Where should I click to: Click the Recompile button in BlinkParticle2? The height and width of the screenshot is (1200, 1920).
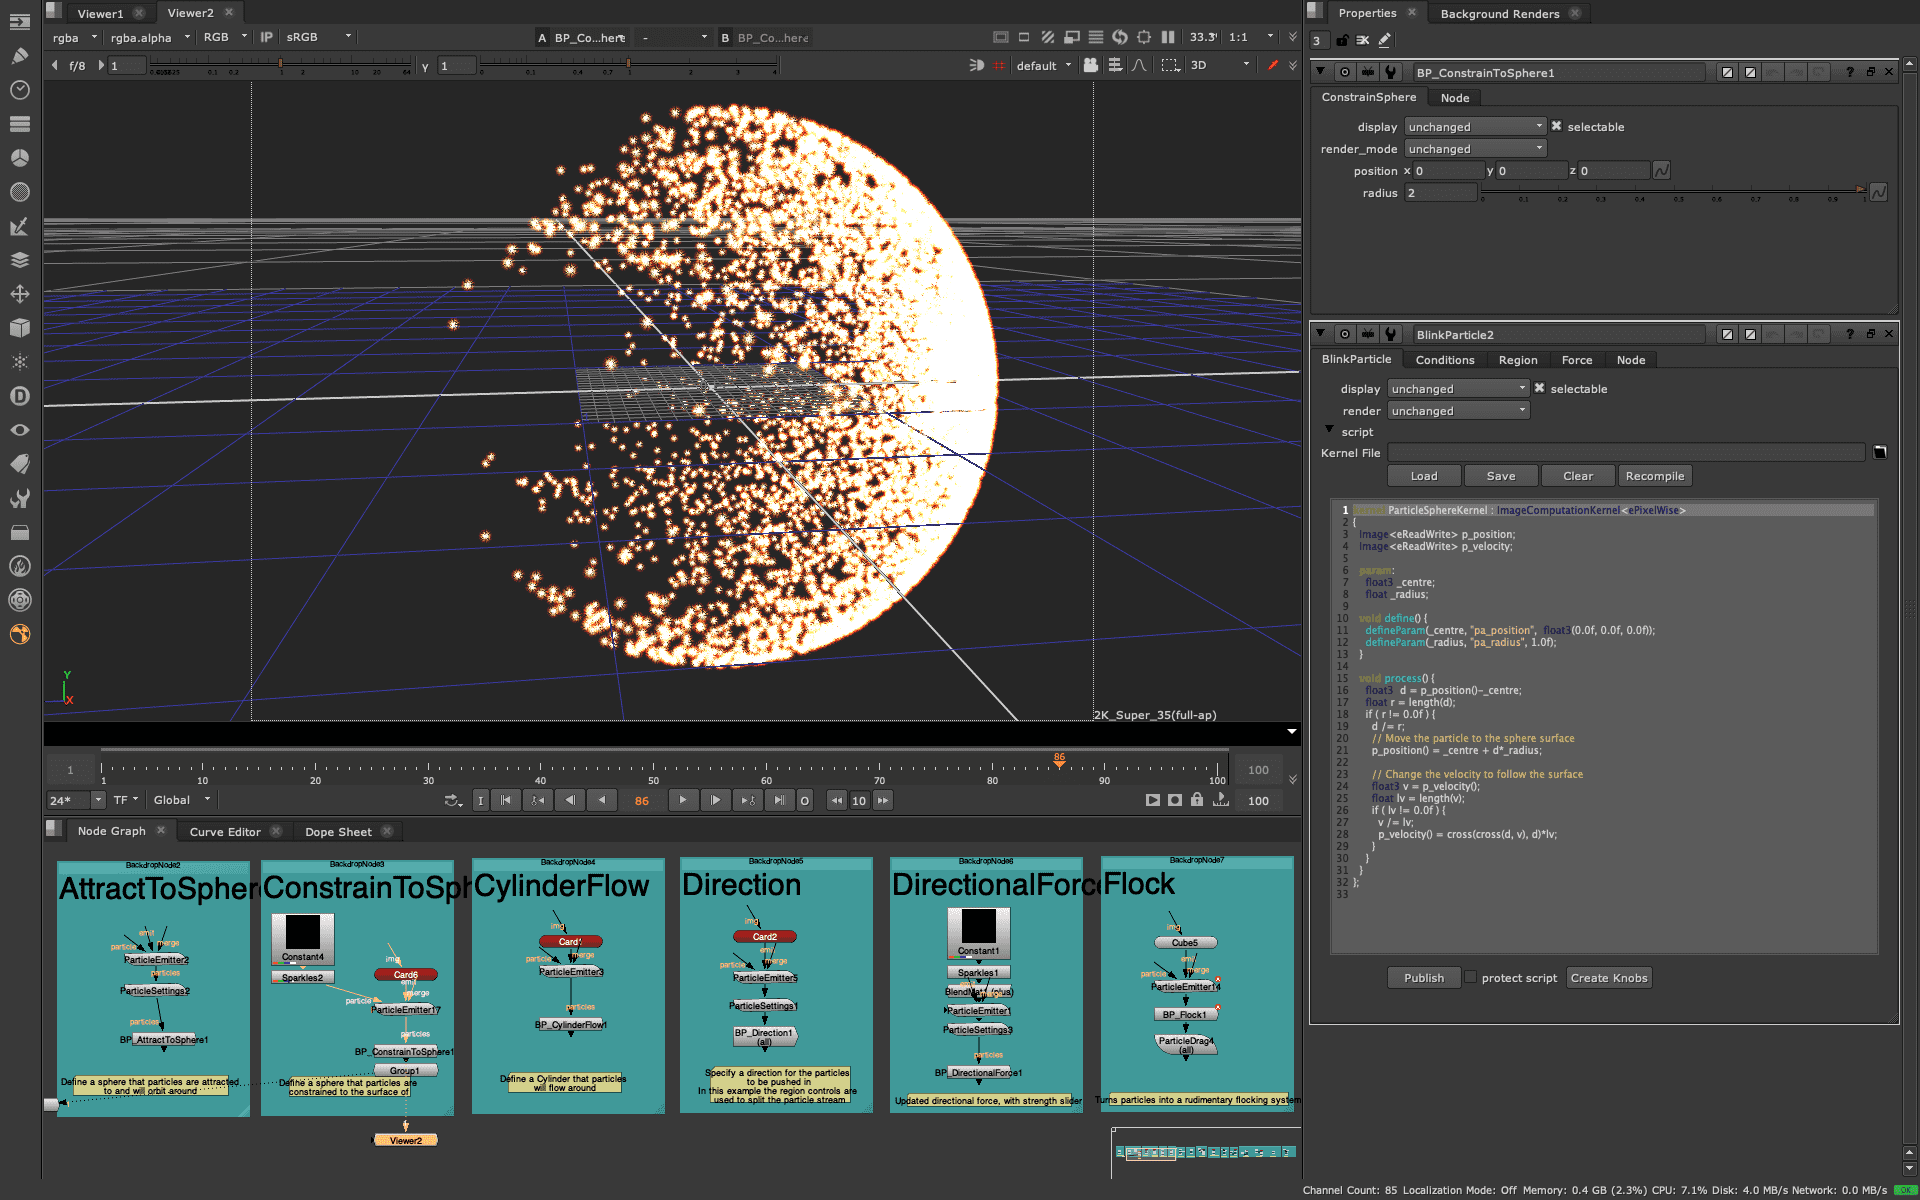pos(1655,476)
